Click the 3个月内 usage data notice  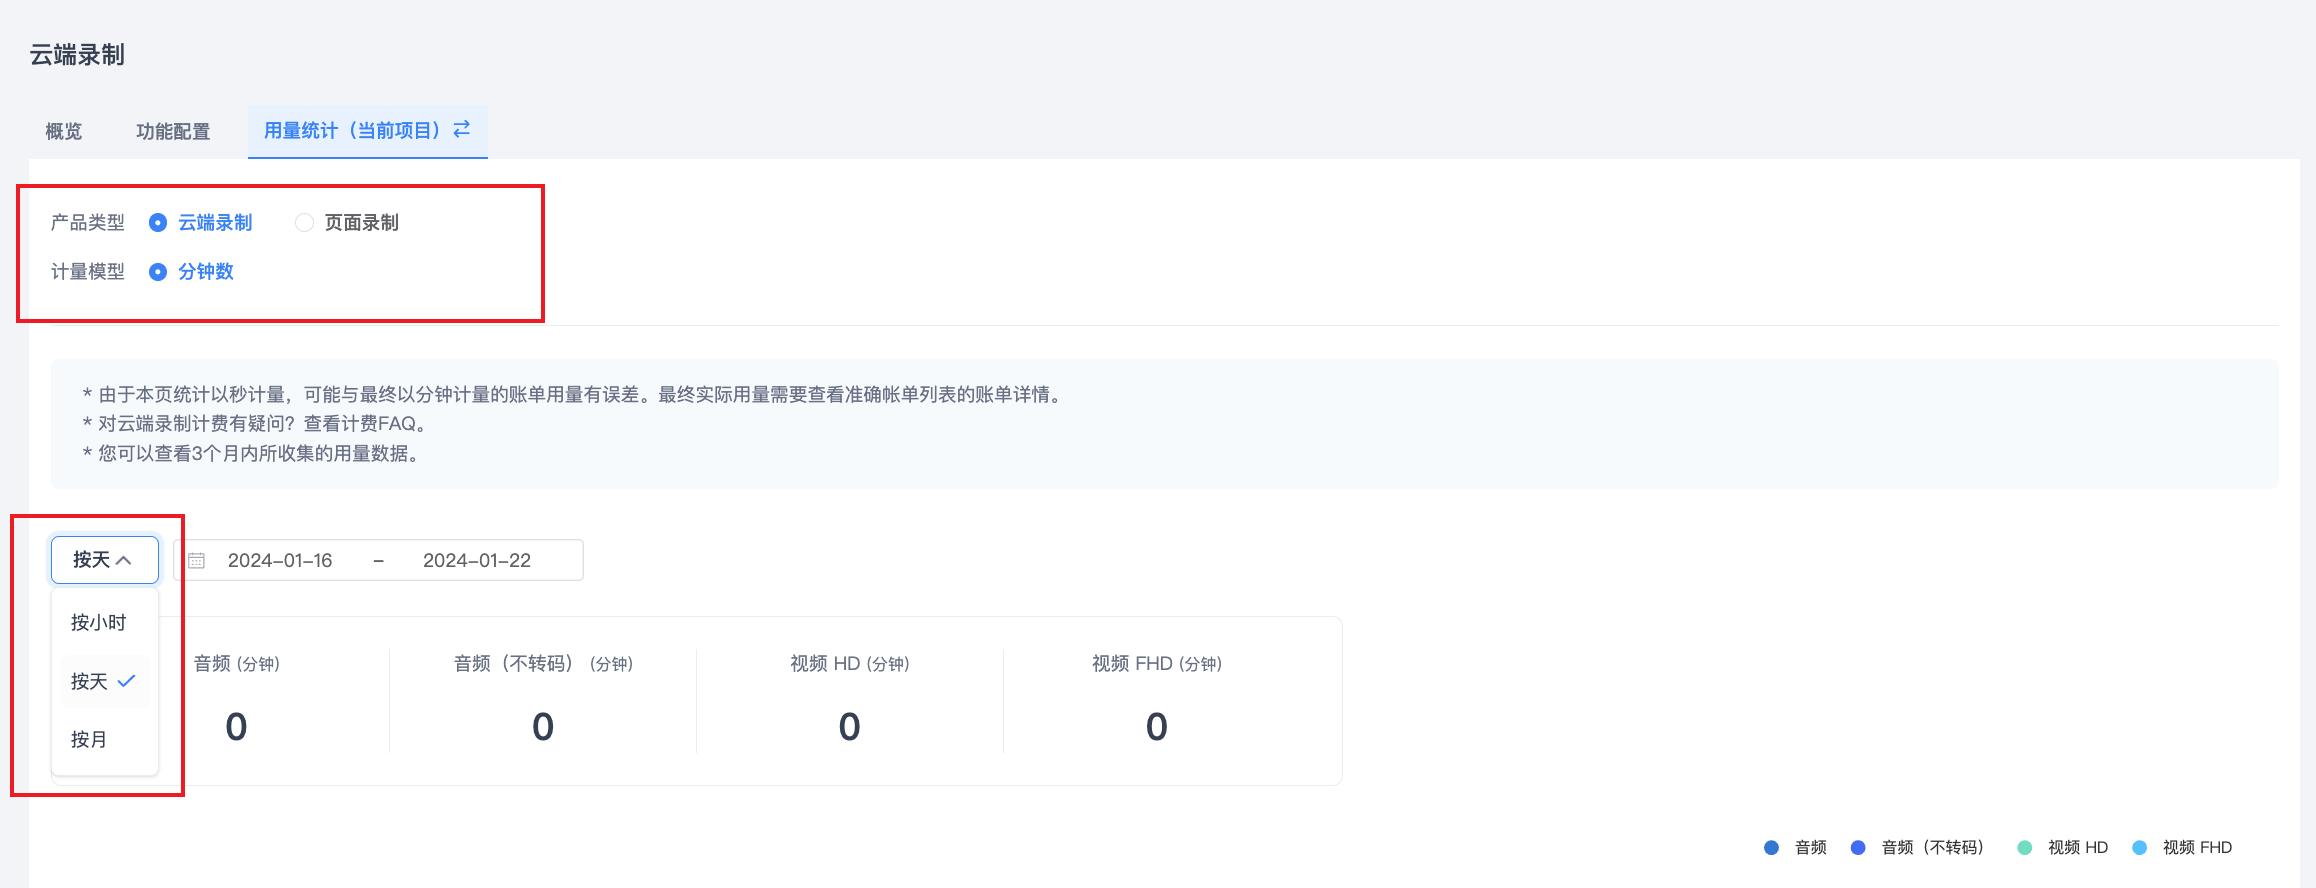[x=253, y=454]
